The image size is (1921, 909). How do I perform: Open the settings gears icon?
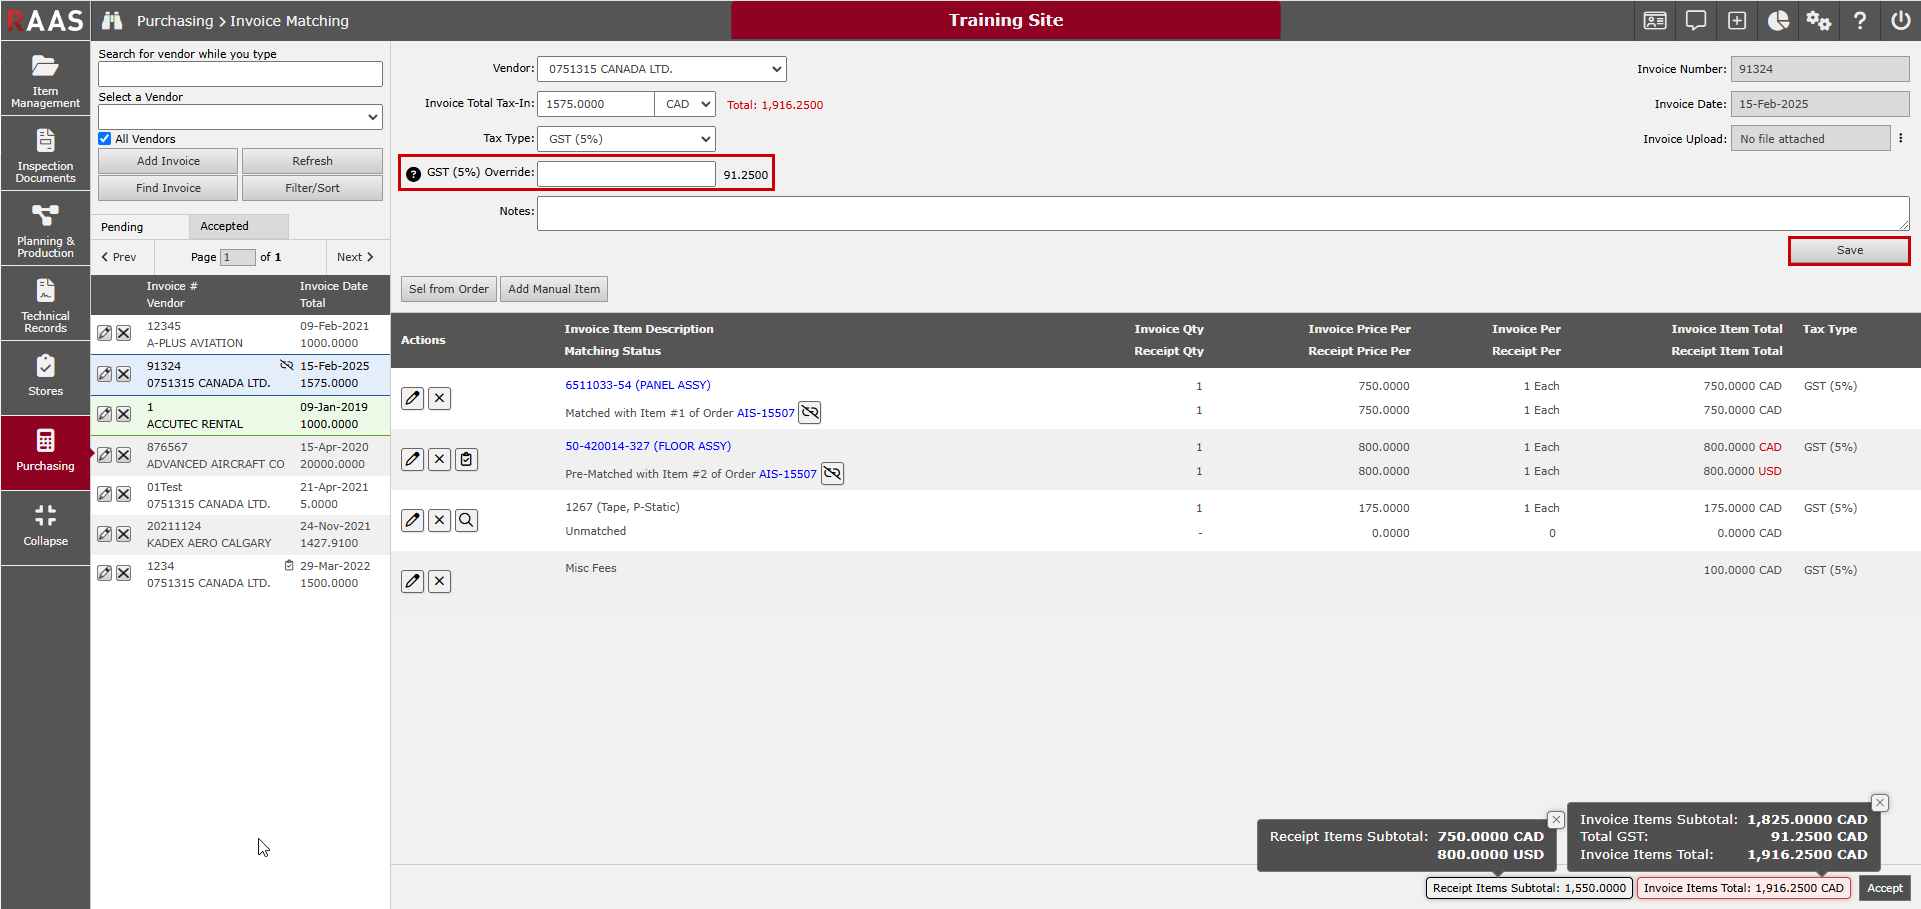click(x=1818, y=21)
